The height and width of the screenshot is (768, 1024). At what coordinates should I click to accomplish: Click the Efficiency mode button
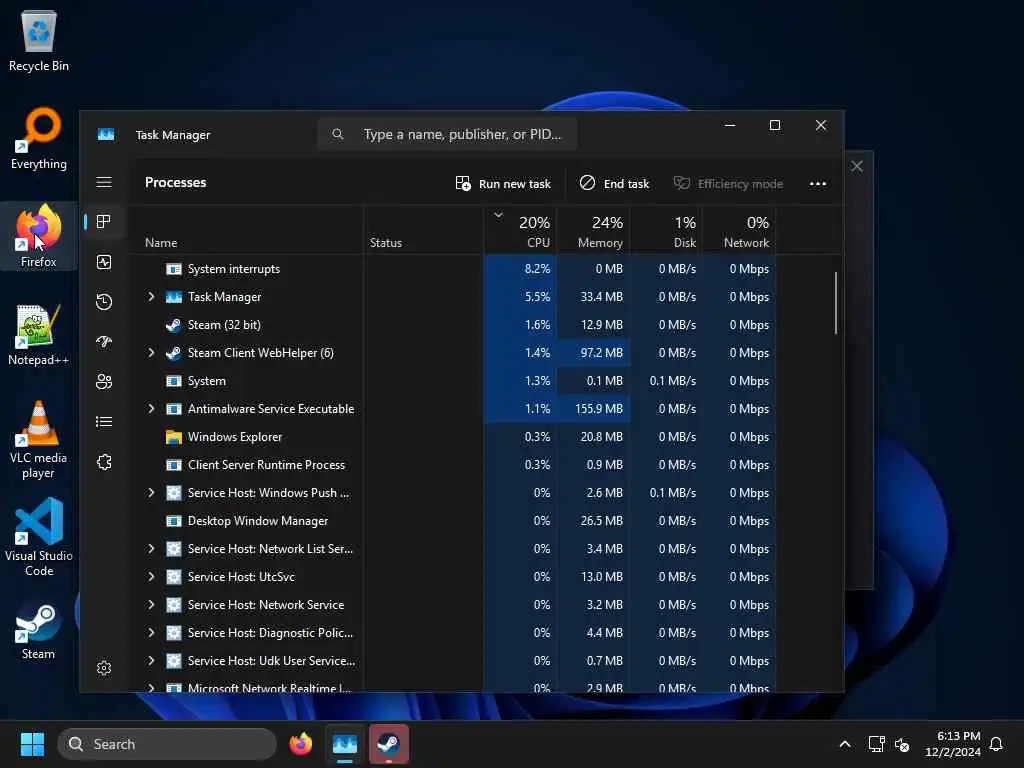[728, 184]
